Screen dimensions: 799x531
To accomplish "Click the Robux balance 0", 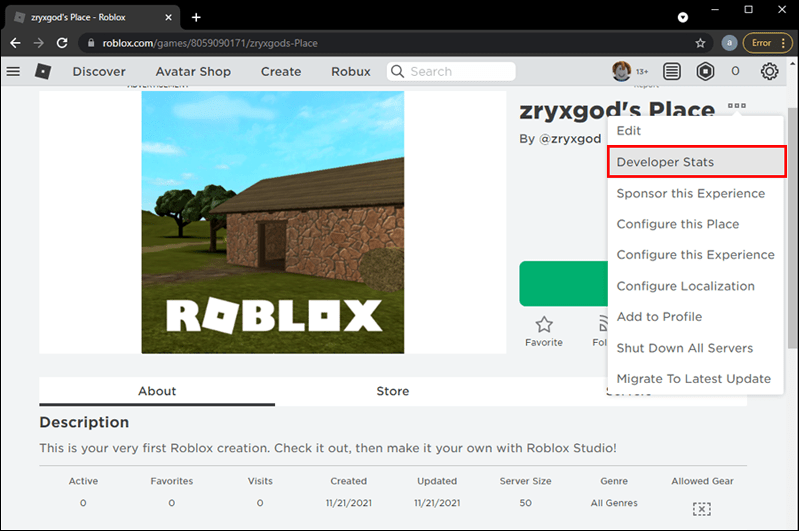I will click(735, 71).
